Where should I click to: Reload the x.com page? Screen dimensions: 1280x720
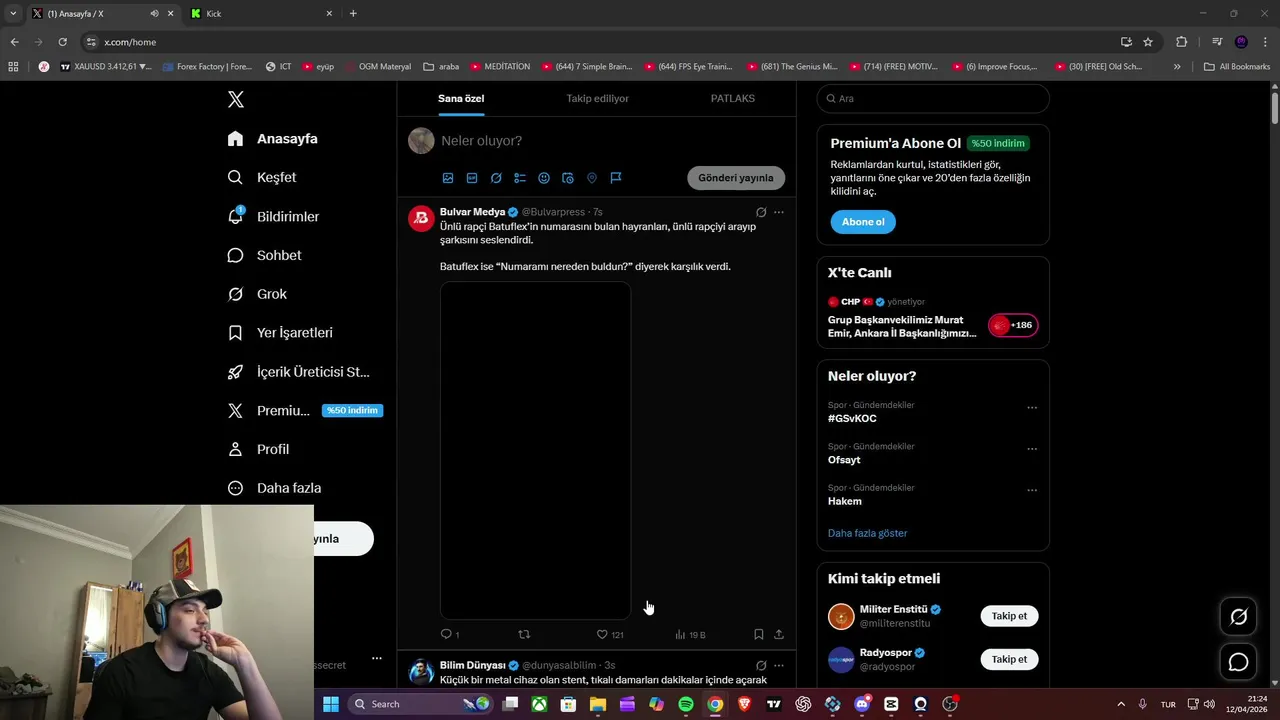[62, 42]
